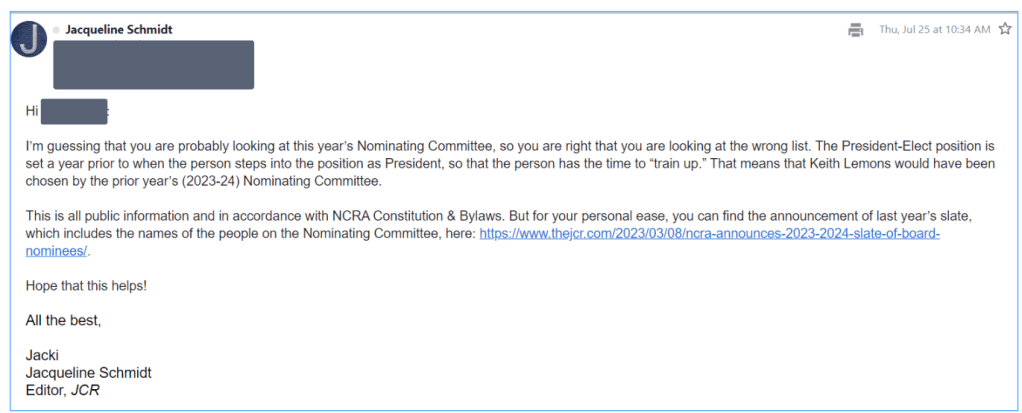Click the signature name Jacki
This screenshot has width=1022, height=413.
(42, 355)
